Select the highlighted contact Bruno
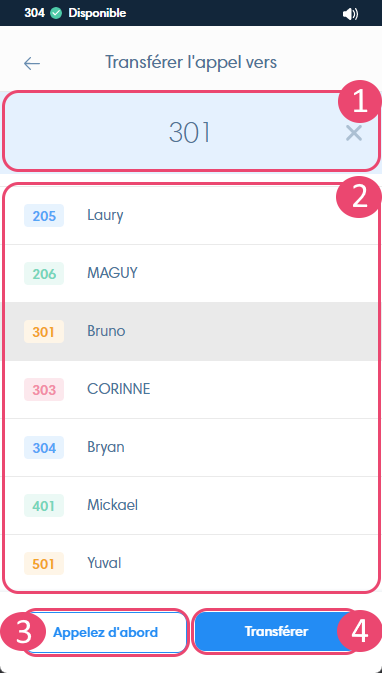382x673 pixels. click(x=191, y=331)
